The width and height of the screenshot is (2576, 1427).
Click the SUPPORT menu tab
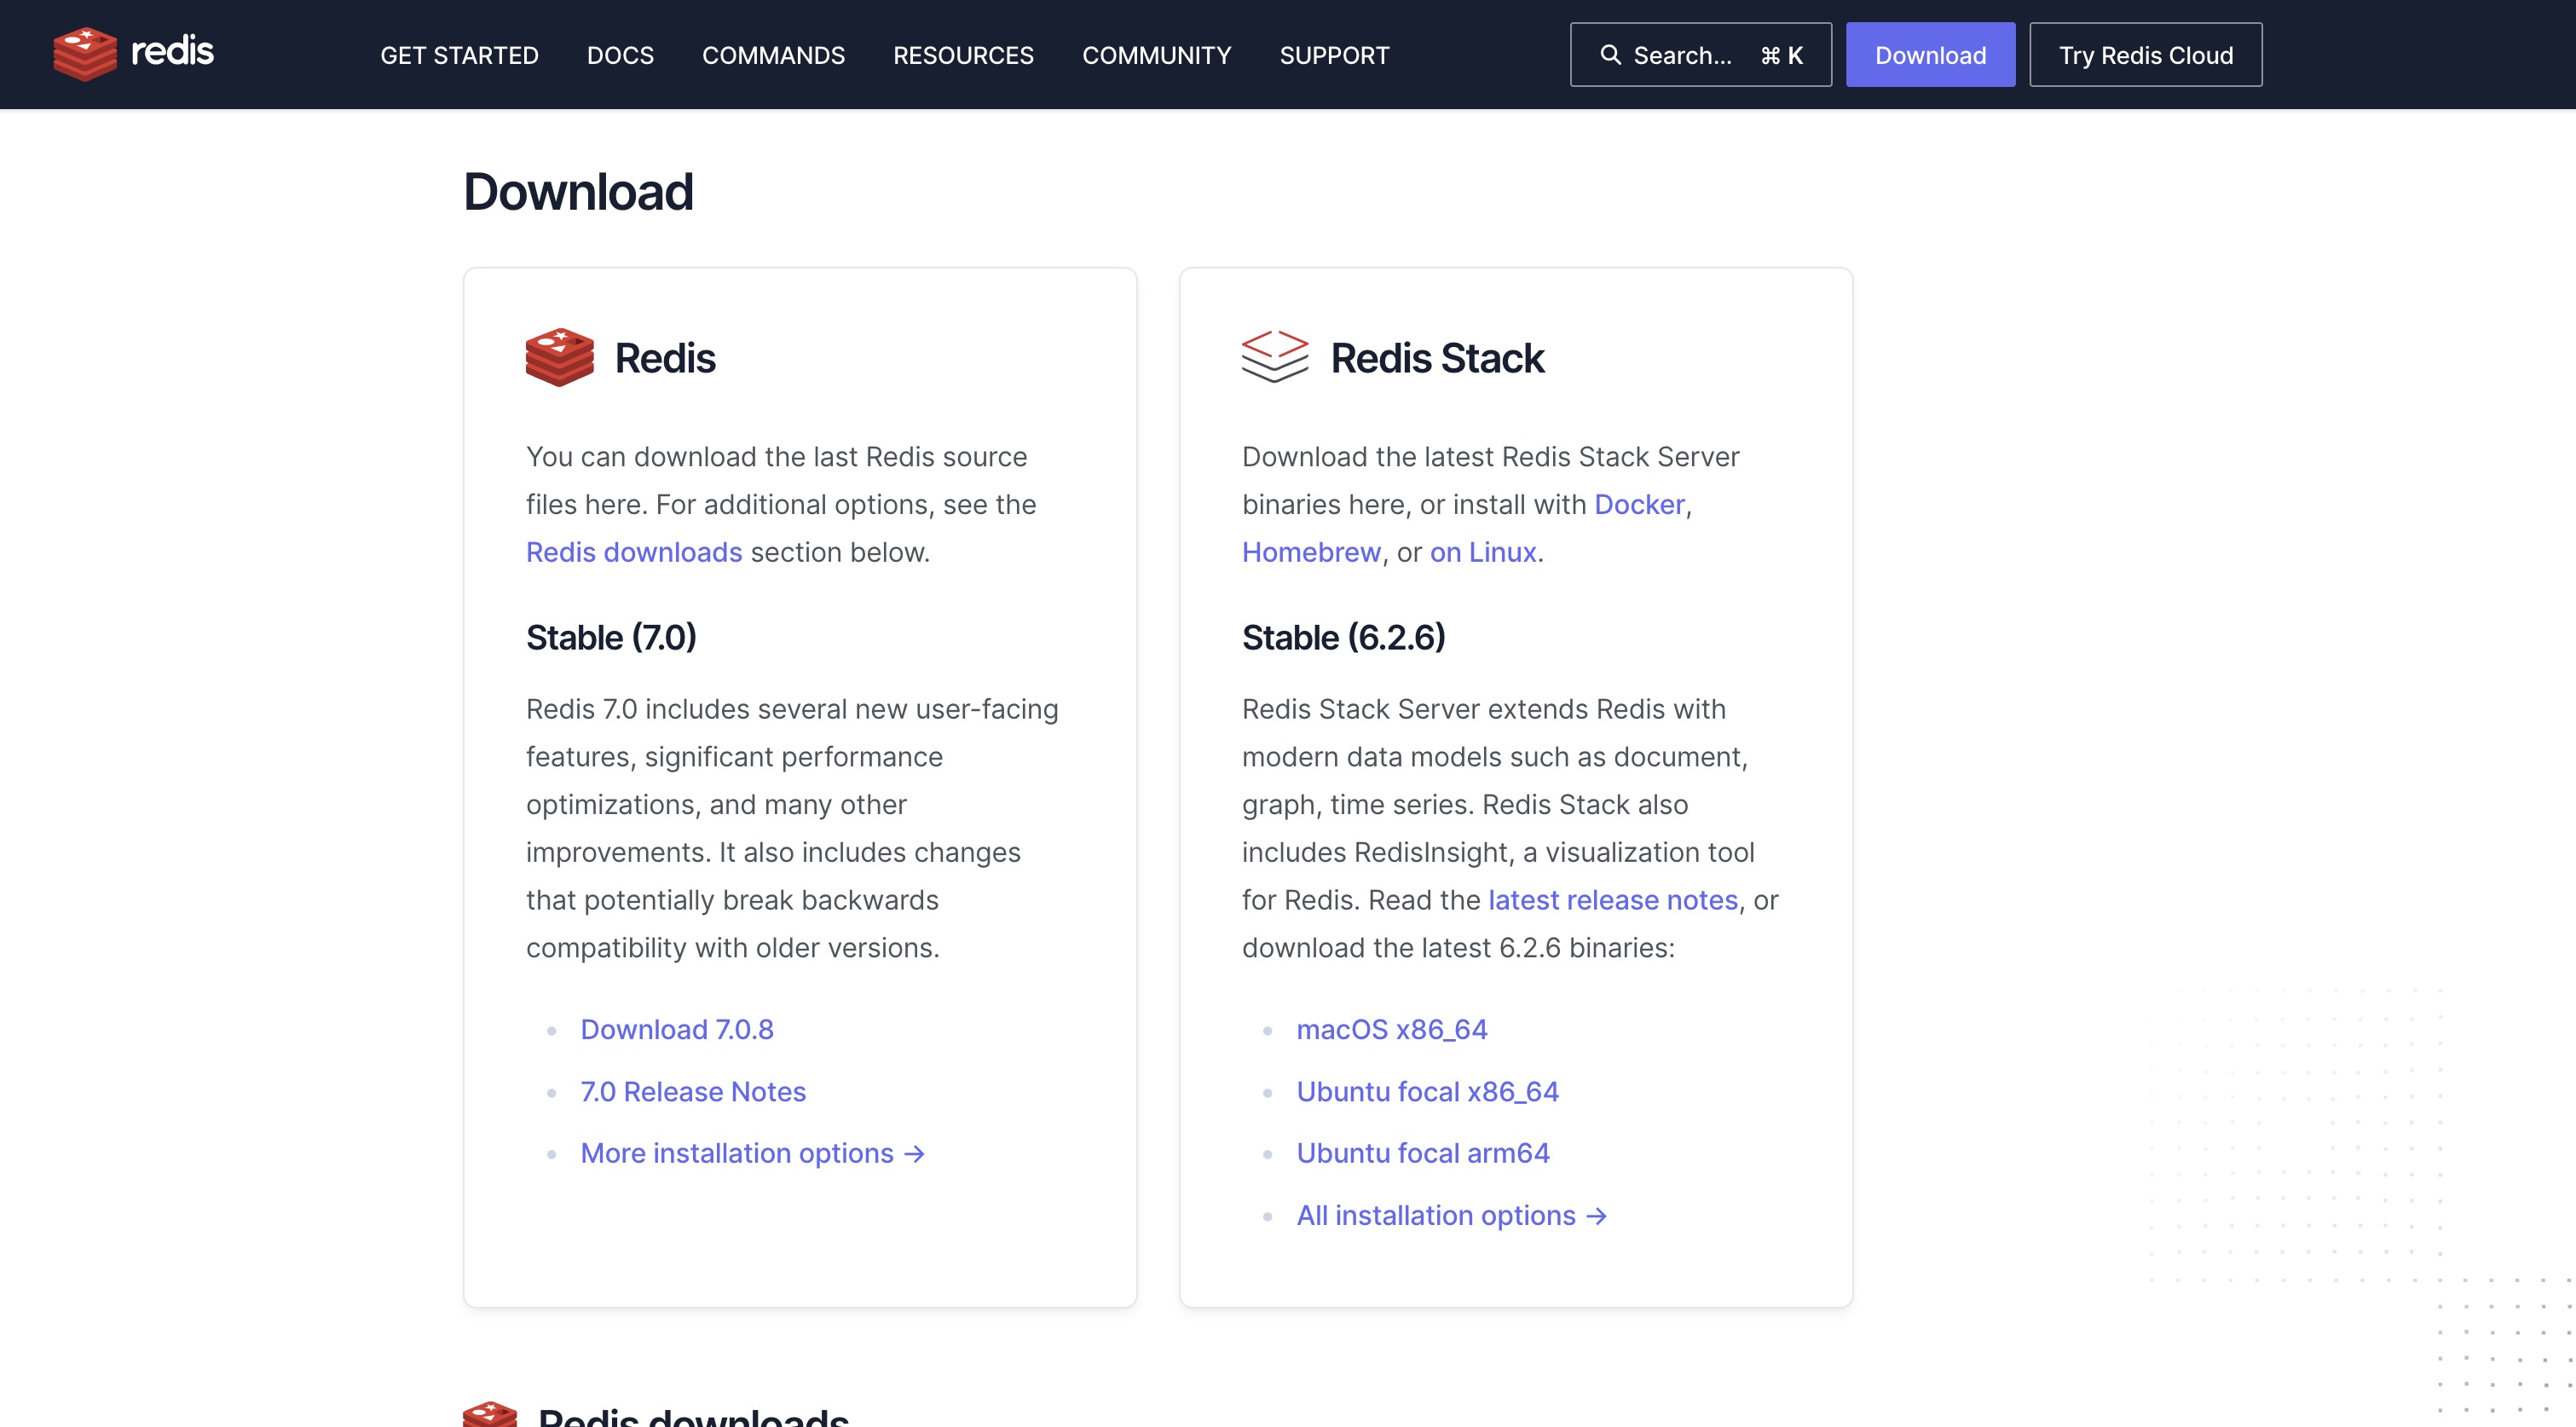pos(1336,55)
